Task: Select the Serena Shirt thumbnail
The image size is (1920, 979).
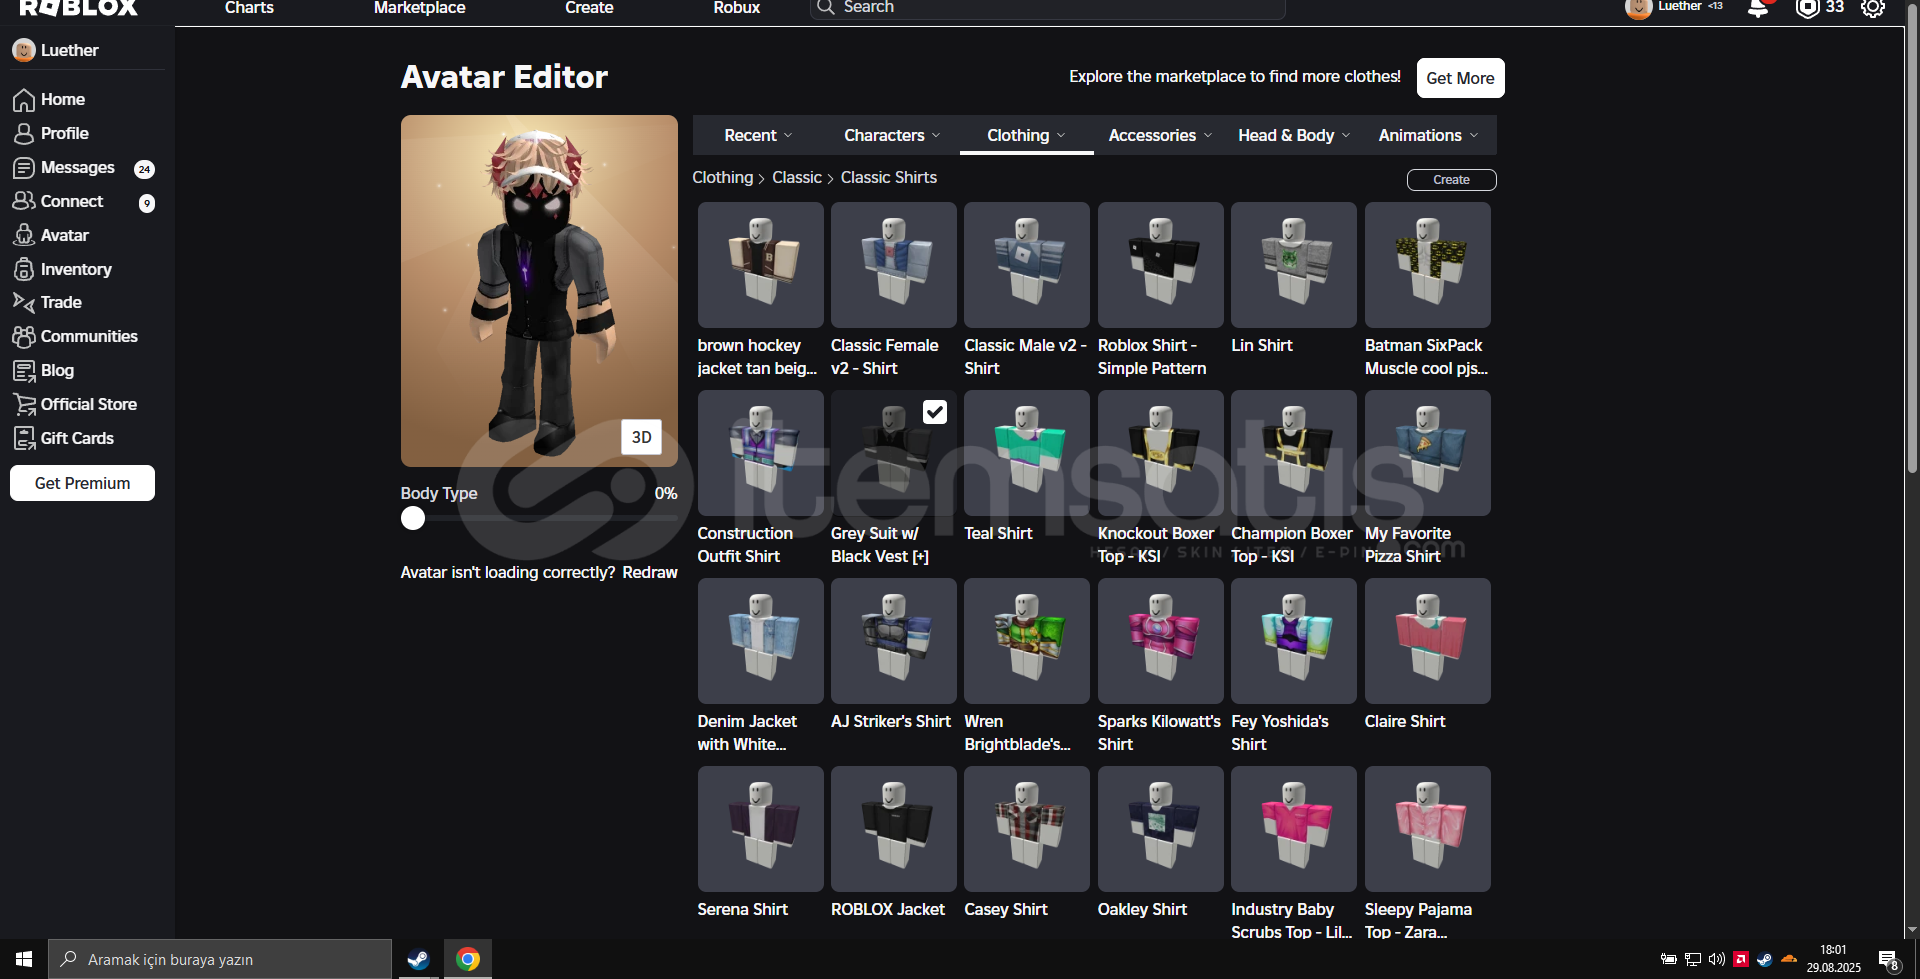Action: [760, 829]
